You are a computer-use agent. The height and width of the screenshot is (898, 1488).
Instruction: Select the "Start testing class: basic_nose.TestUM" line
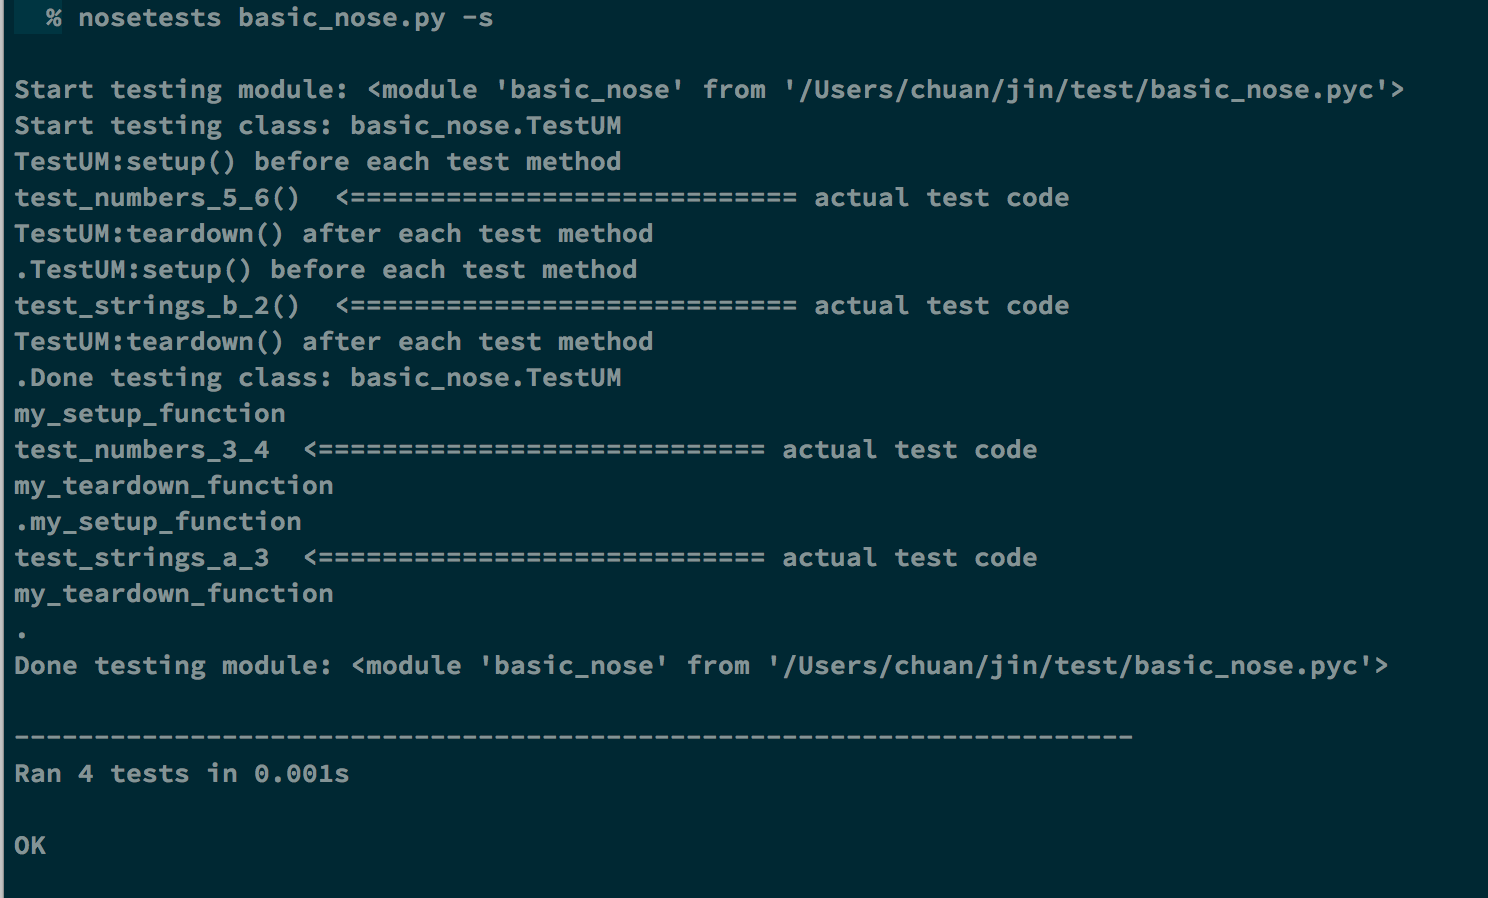click(x=317, y=126)
